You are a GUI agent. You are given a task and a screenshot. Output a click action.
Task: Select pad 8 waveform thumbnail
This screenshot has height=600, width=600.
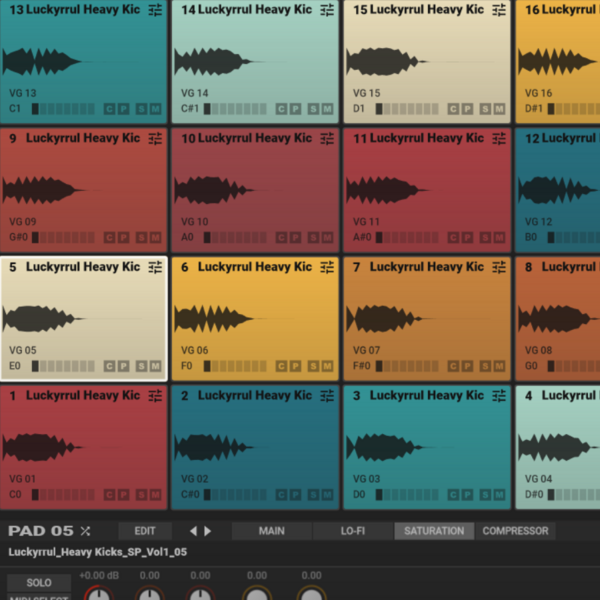559,318
